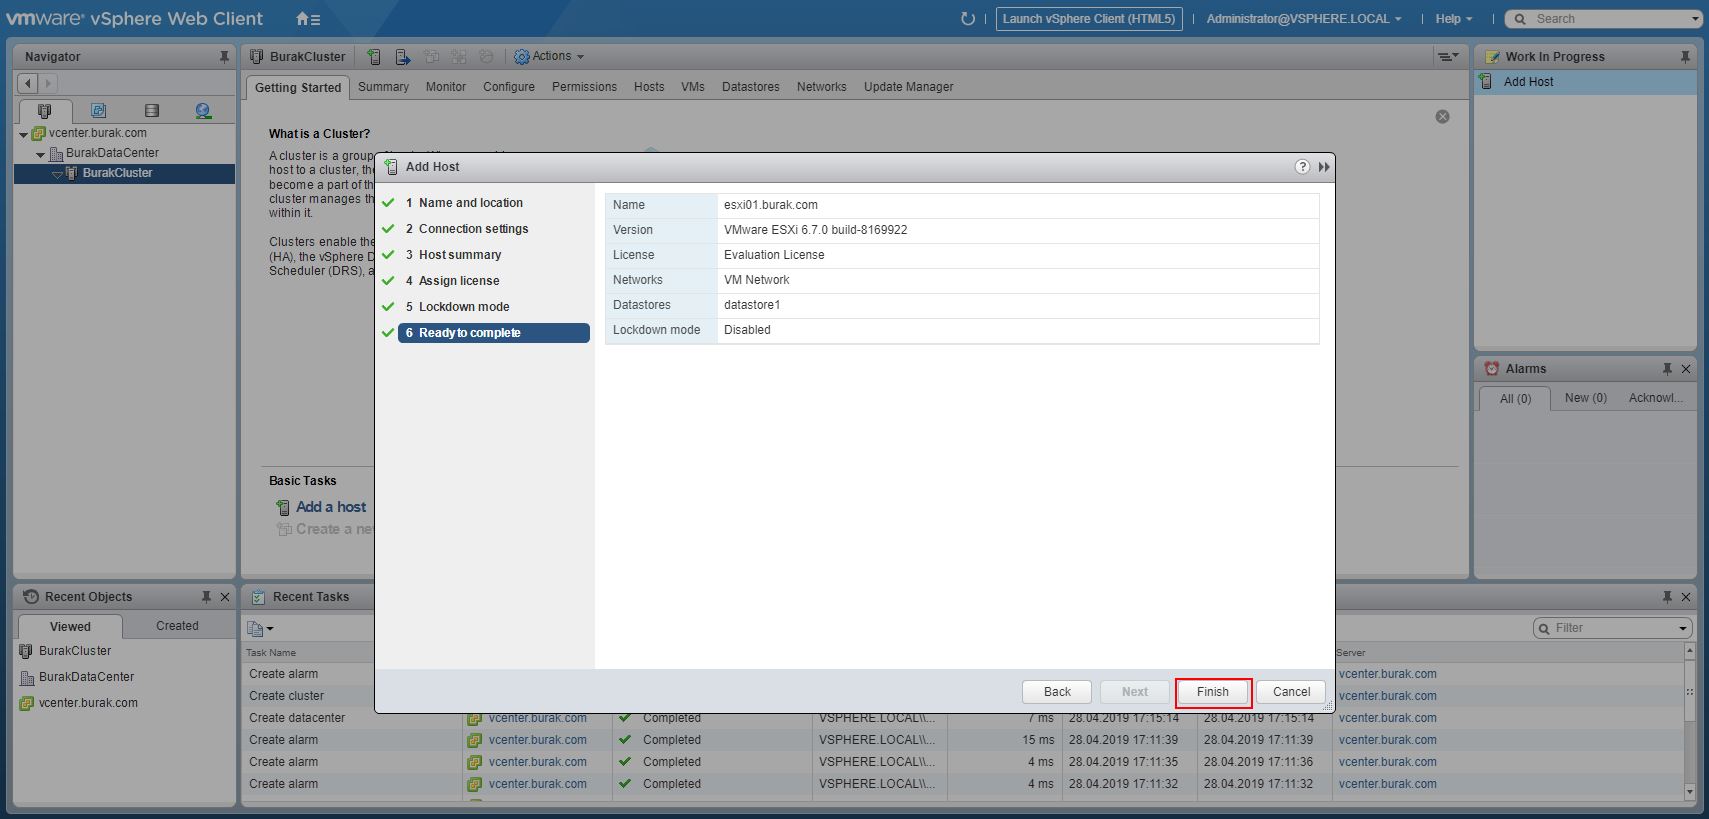
Task: Open the Actions dropdown menu
Action: (549, 57)
